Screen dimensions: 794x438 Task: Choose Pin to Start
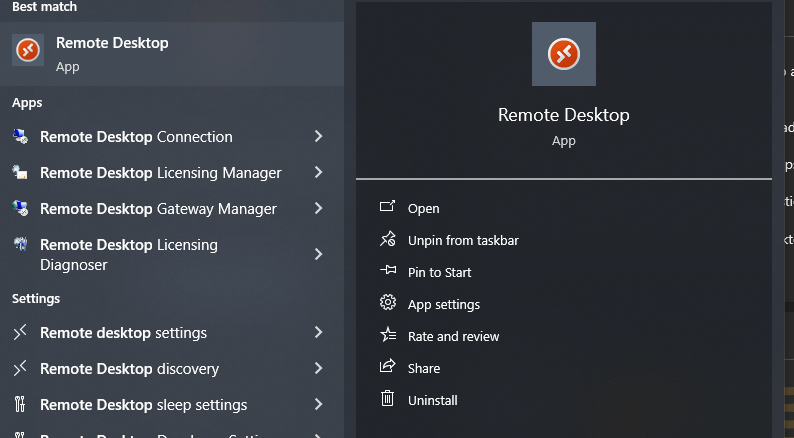[x=440, y=272]
